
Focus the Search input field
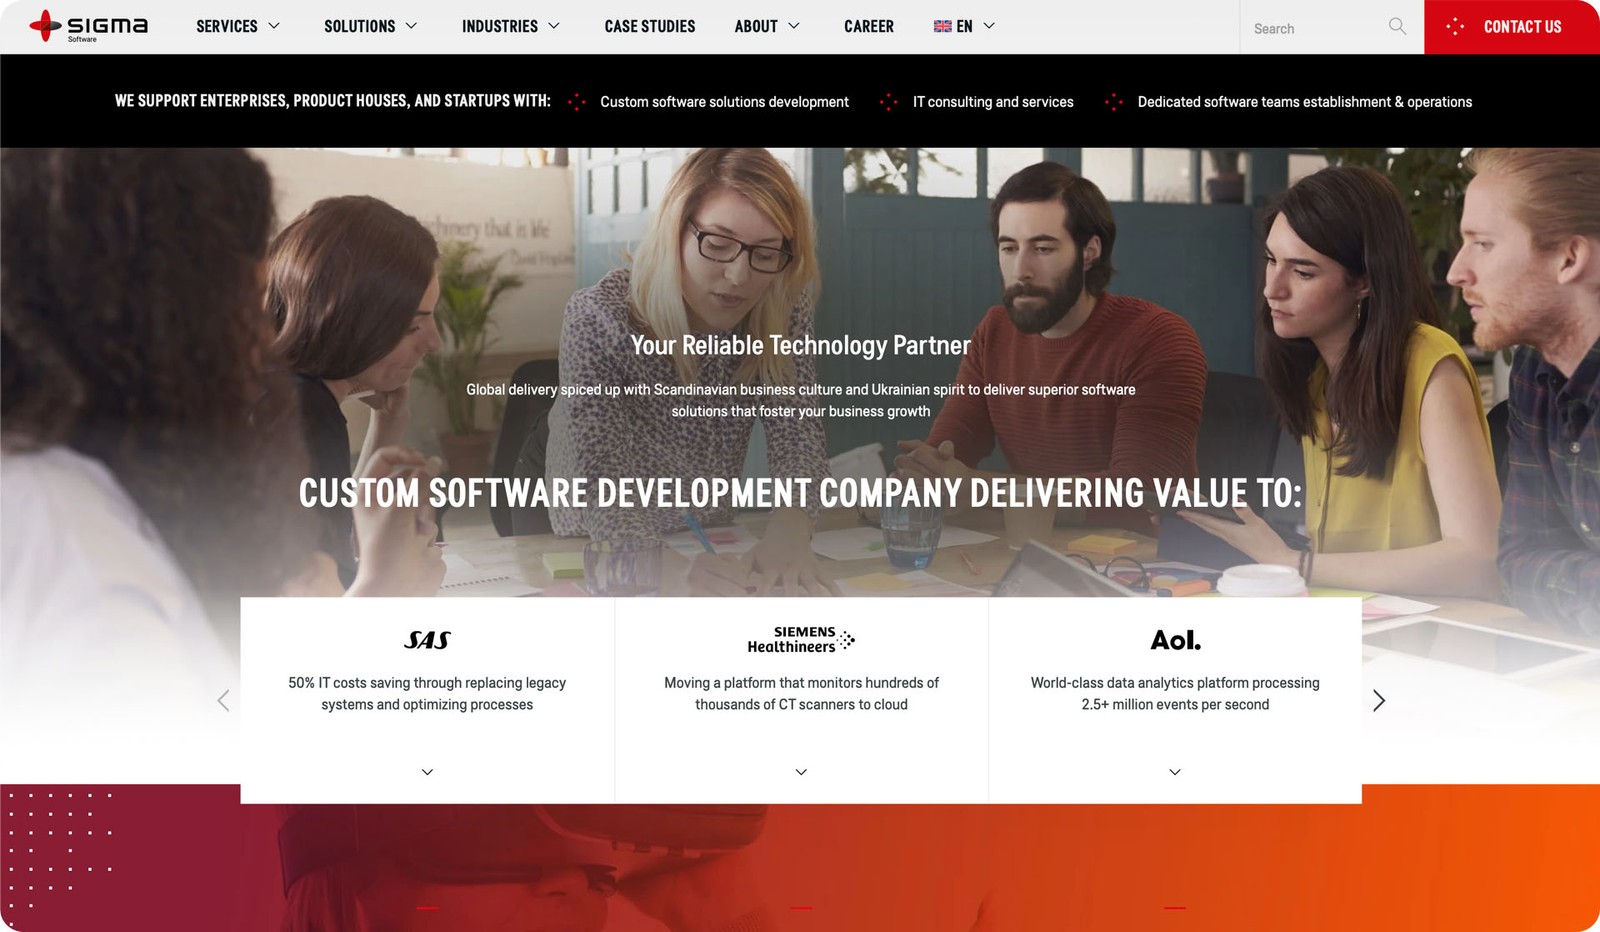coord(1315,28)
